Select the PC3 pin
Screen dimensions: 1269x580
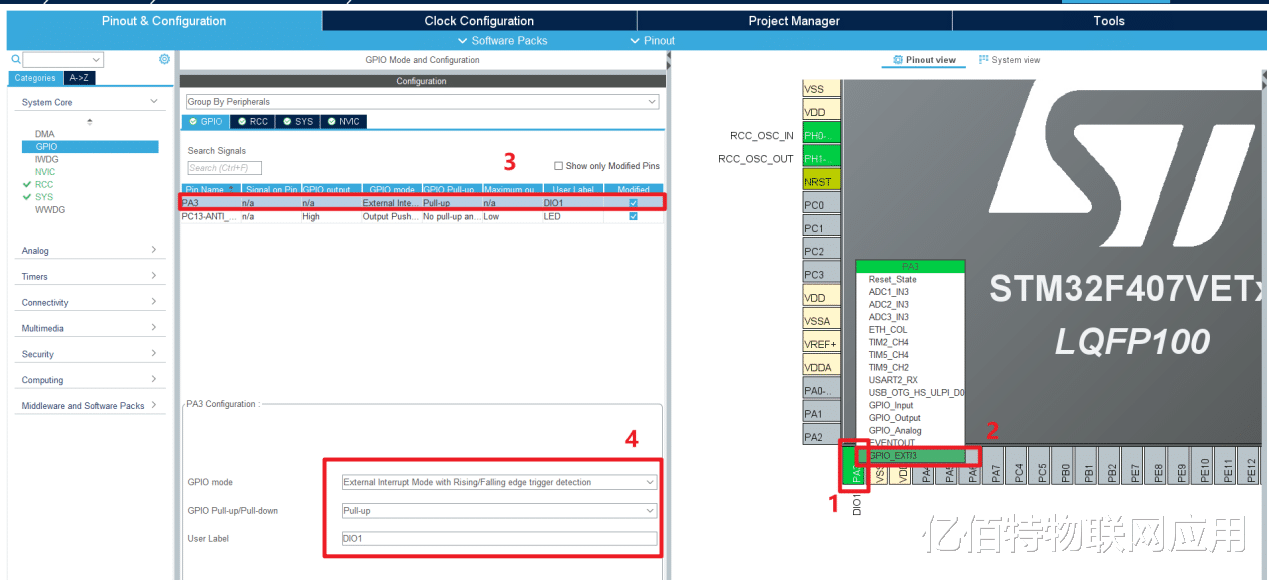click(822, 274)
